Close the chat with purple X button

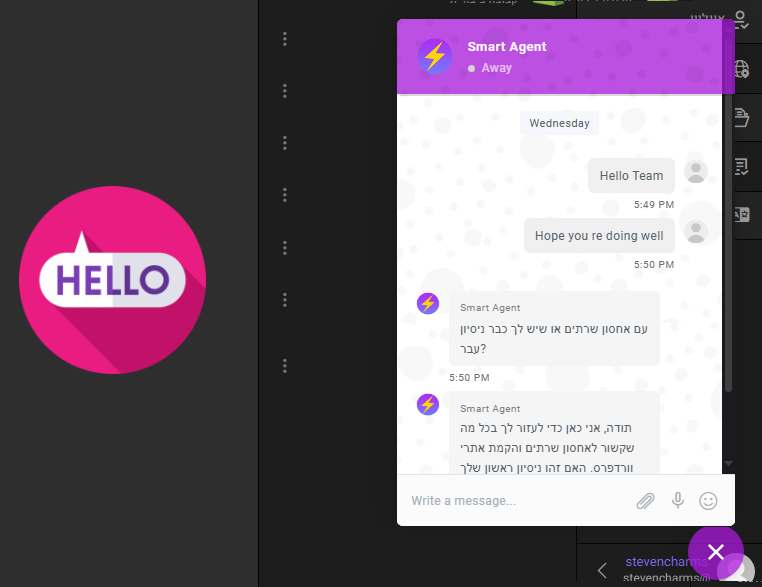(716, 552)
